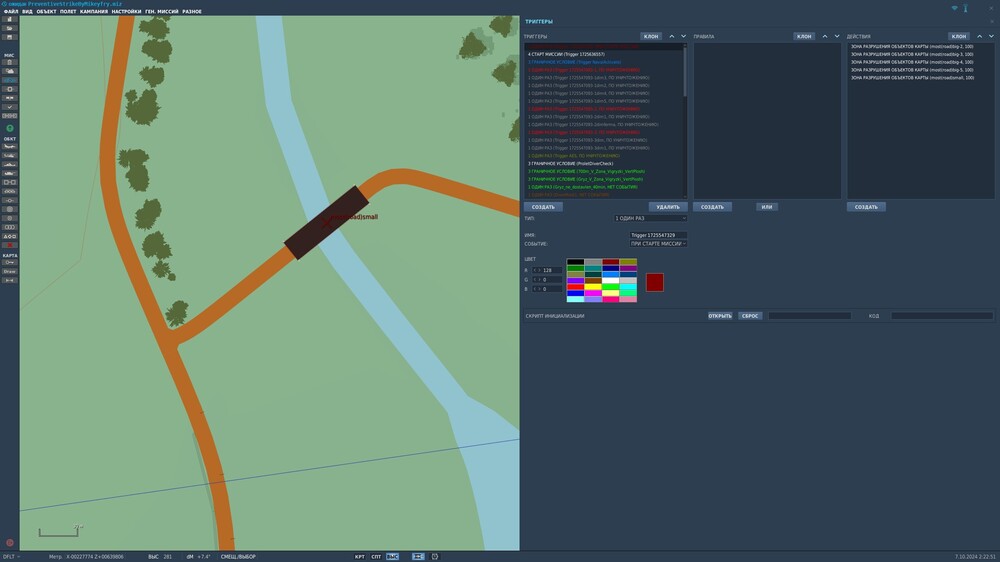The width and height of the screenshot is (1000, 562).
Task: Open the trigger type dropdown '1 ОДИН РАЗ'
Action: [x=651, y=217]
